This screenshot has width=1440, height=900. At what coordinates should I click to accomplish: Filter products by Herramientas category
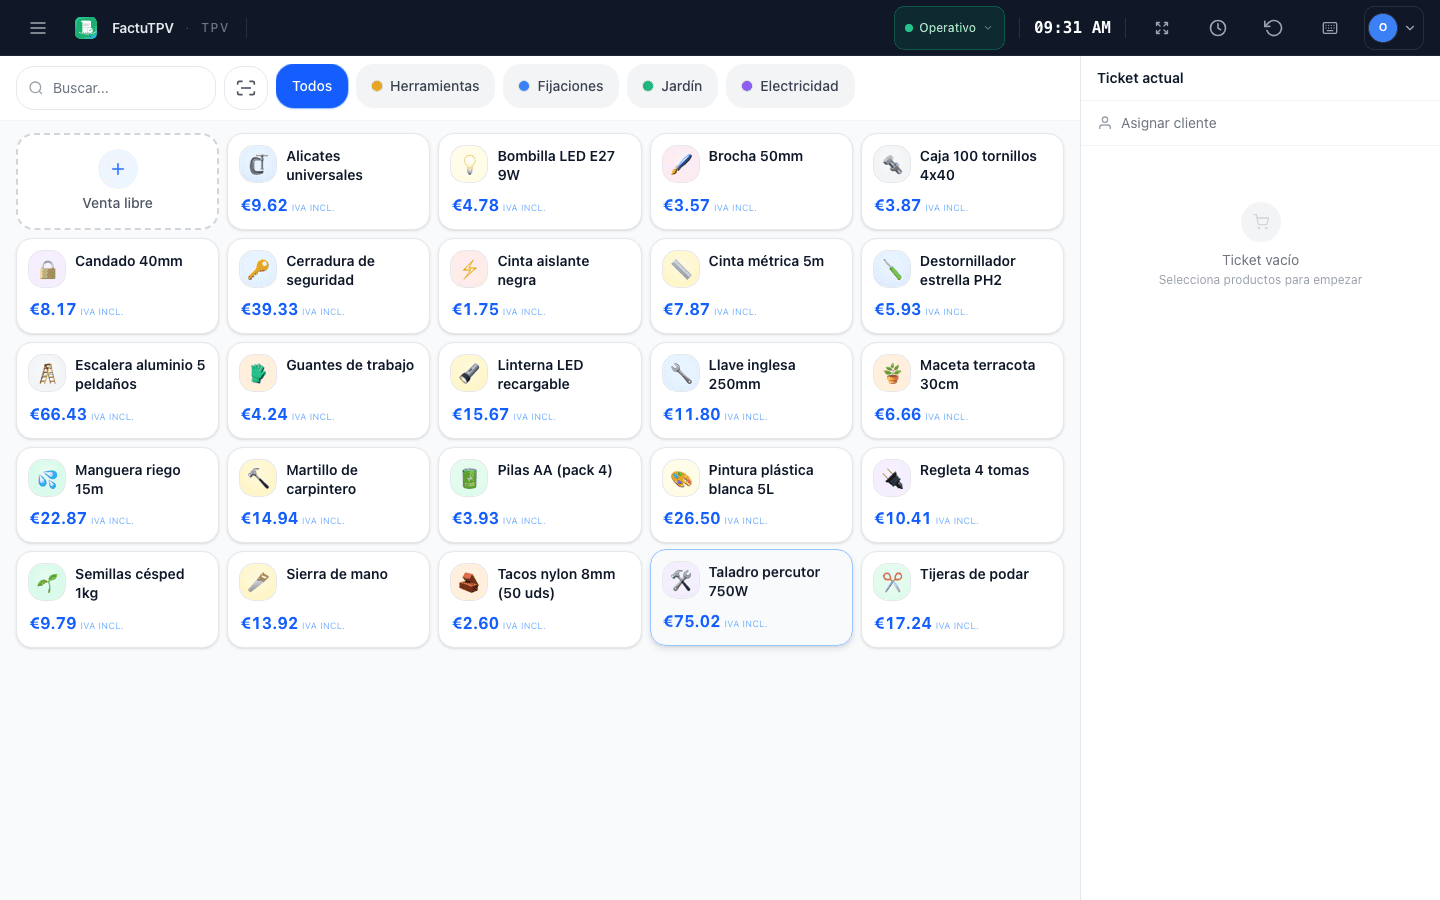pyautogui.click(x=425, y=86)
